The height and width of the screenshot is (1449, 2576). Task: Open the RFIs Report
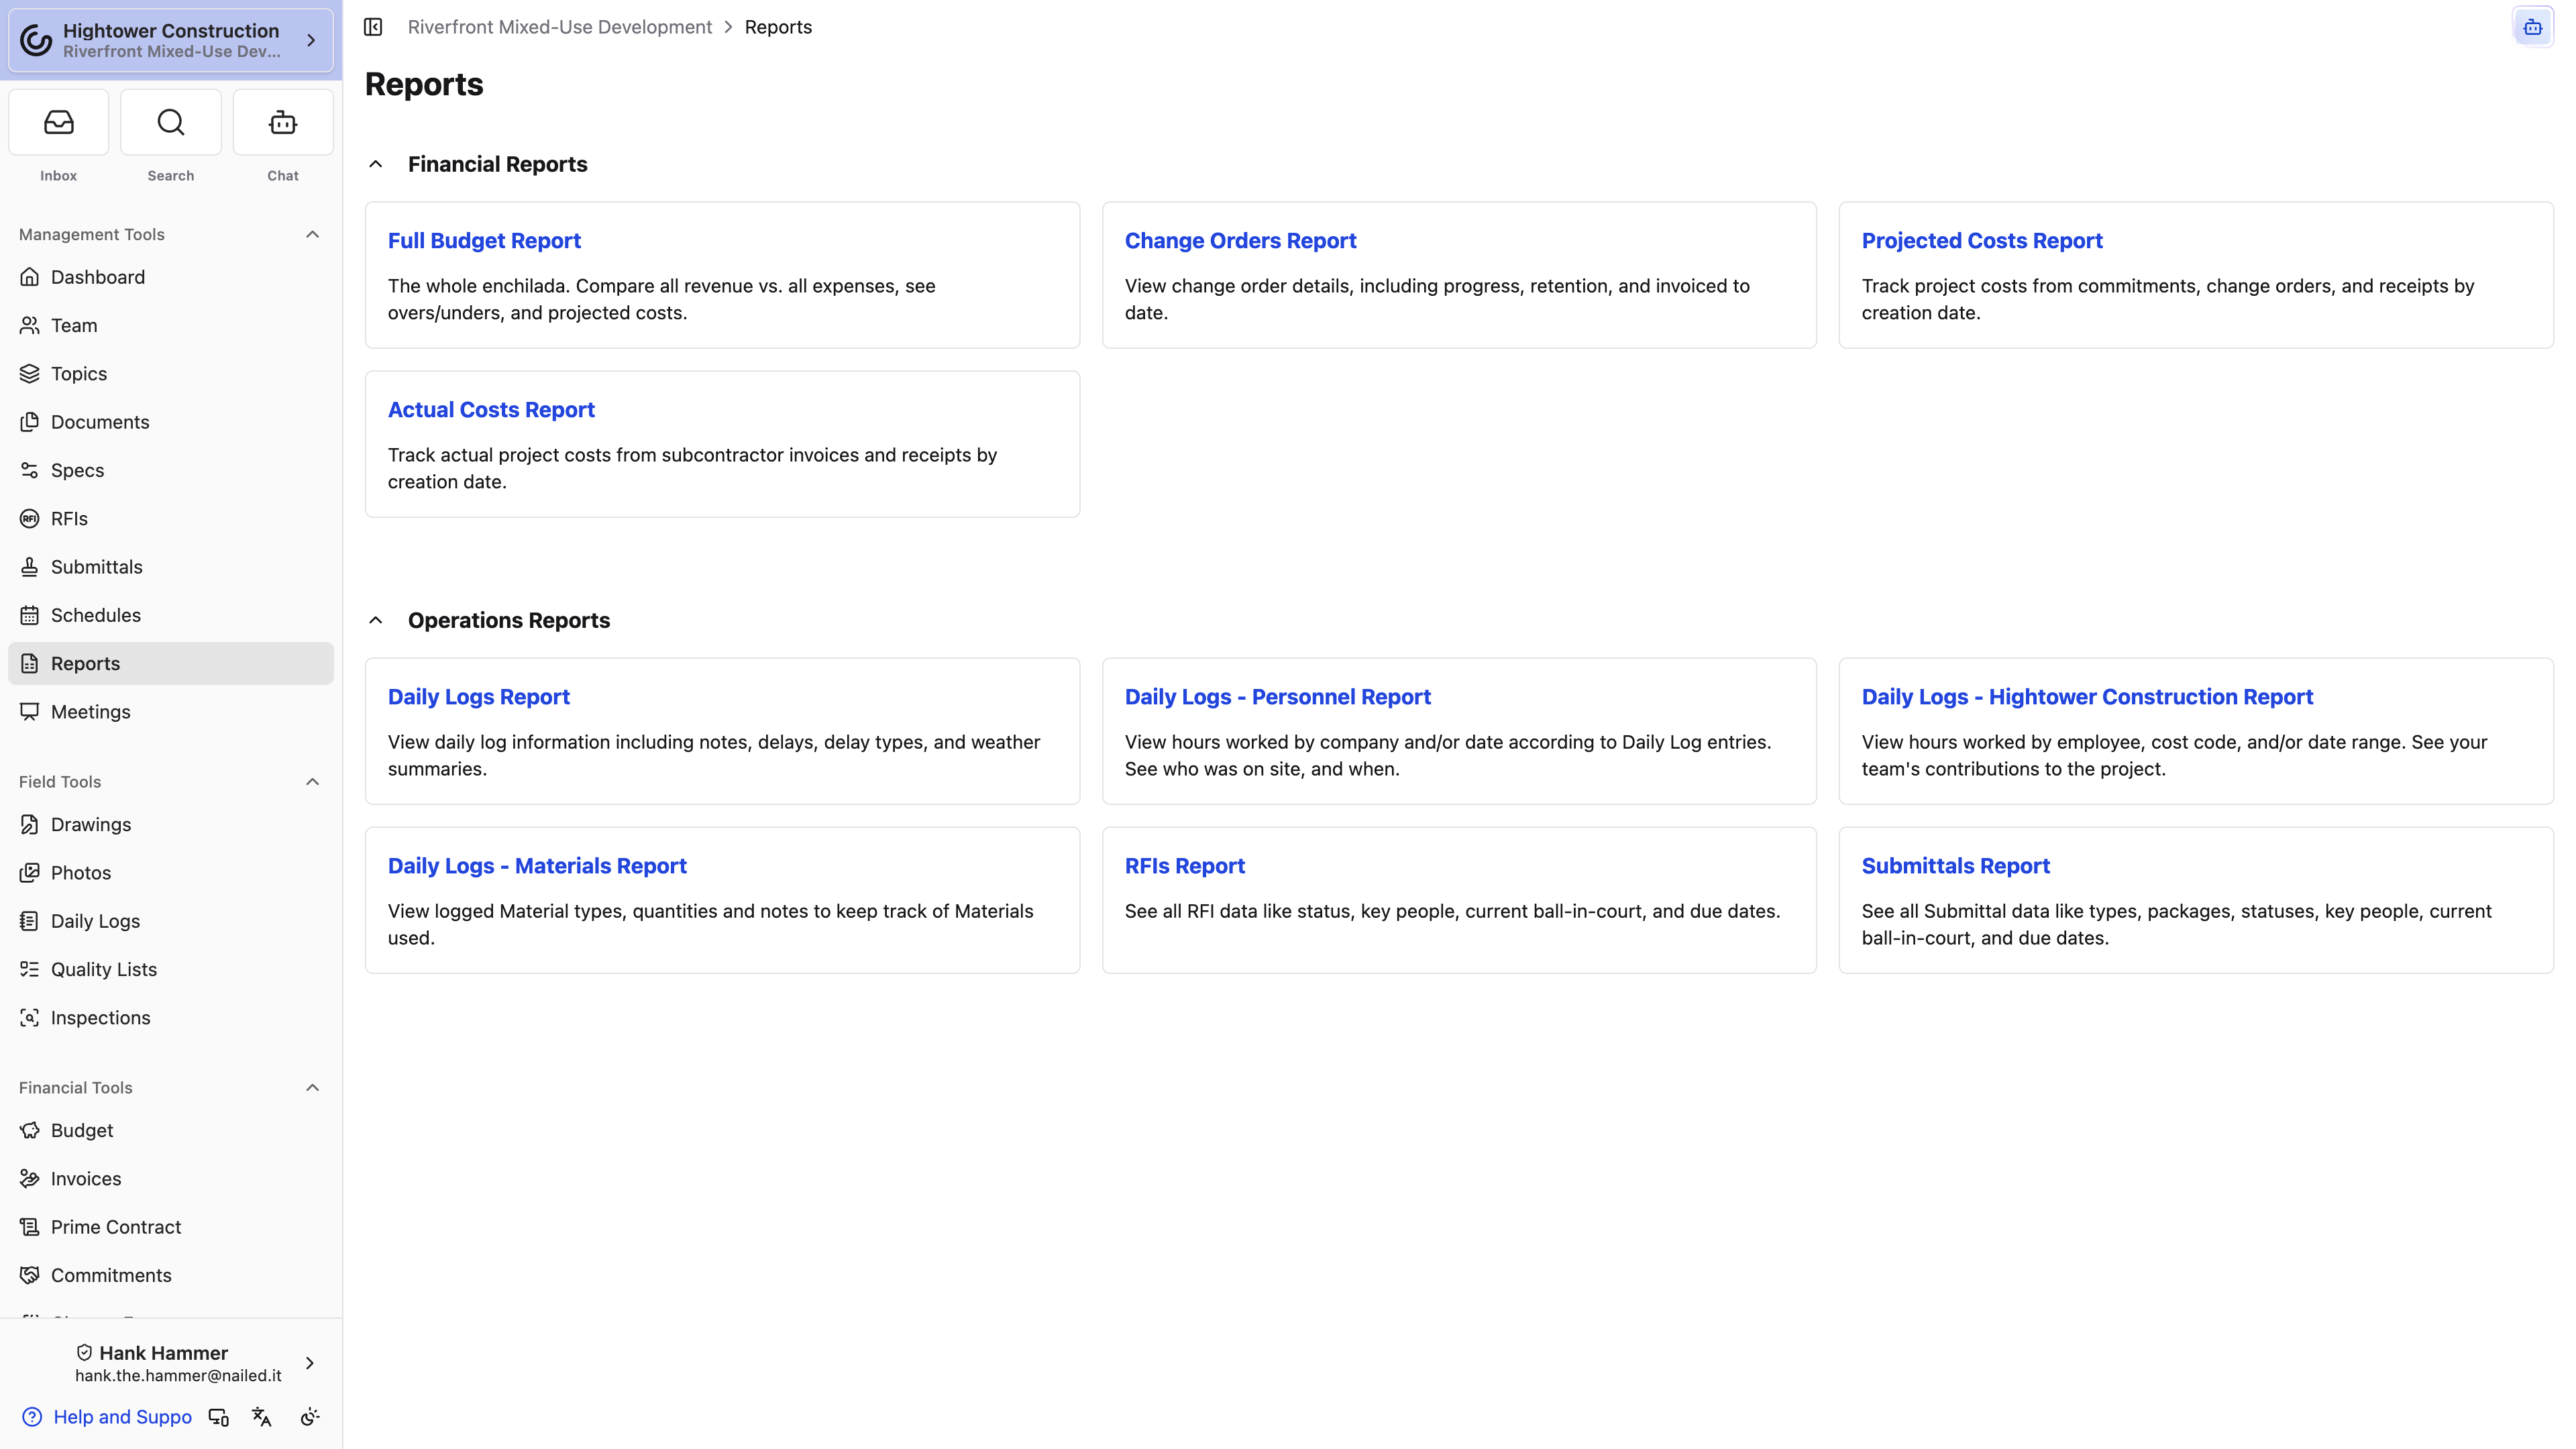[x=1184, y=866]
